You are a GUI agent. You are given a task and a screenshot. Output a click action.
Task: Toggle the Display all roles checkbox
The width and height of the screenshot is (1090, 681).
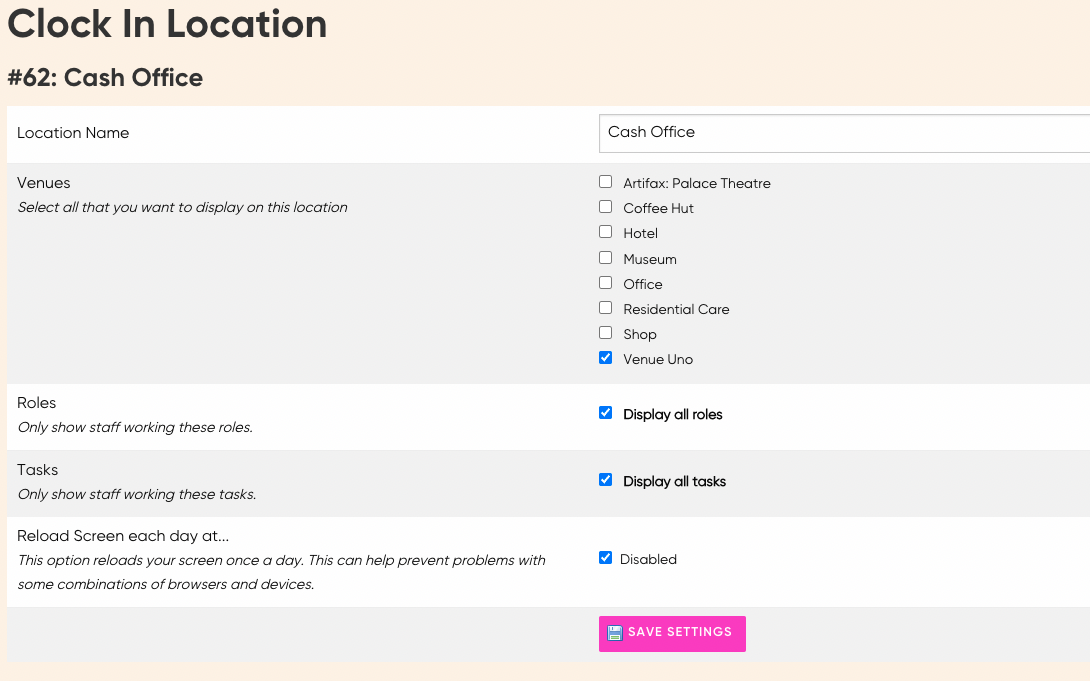[605, 413]
